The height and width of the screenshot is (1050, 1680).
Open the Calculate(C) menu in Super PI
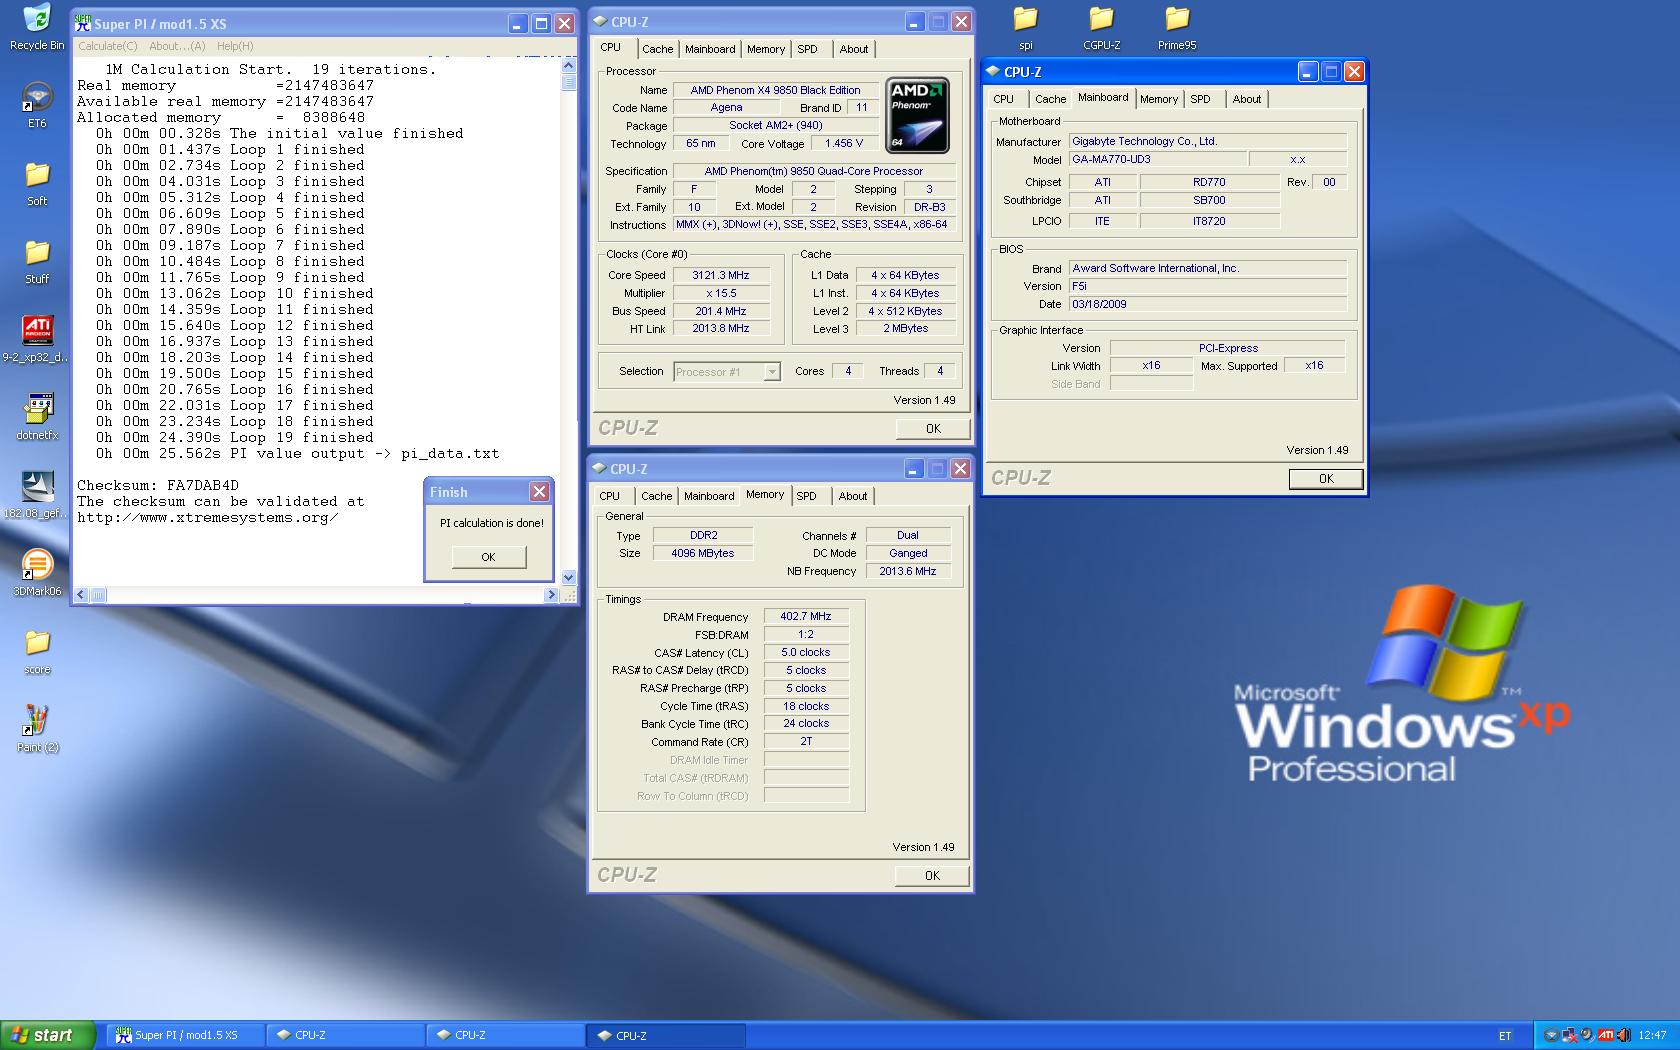(108, 46)
